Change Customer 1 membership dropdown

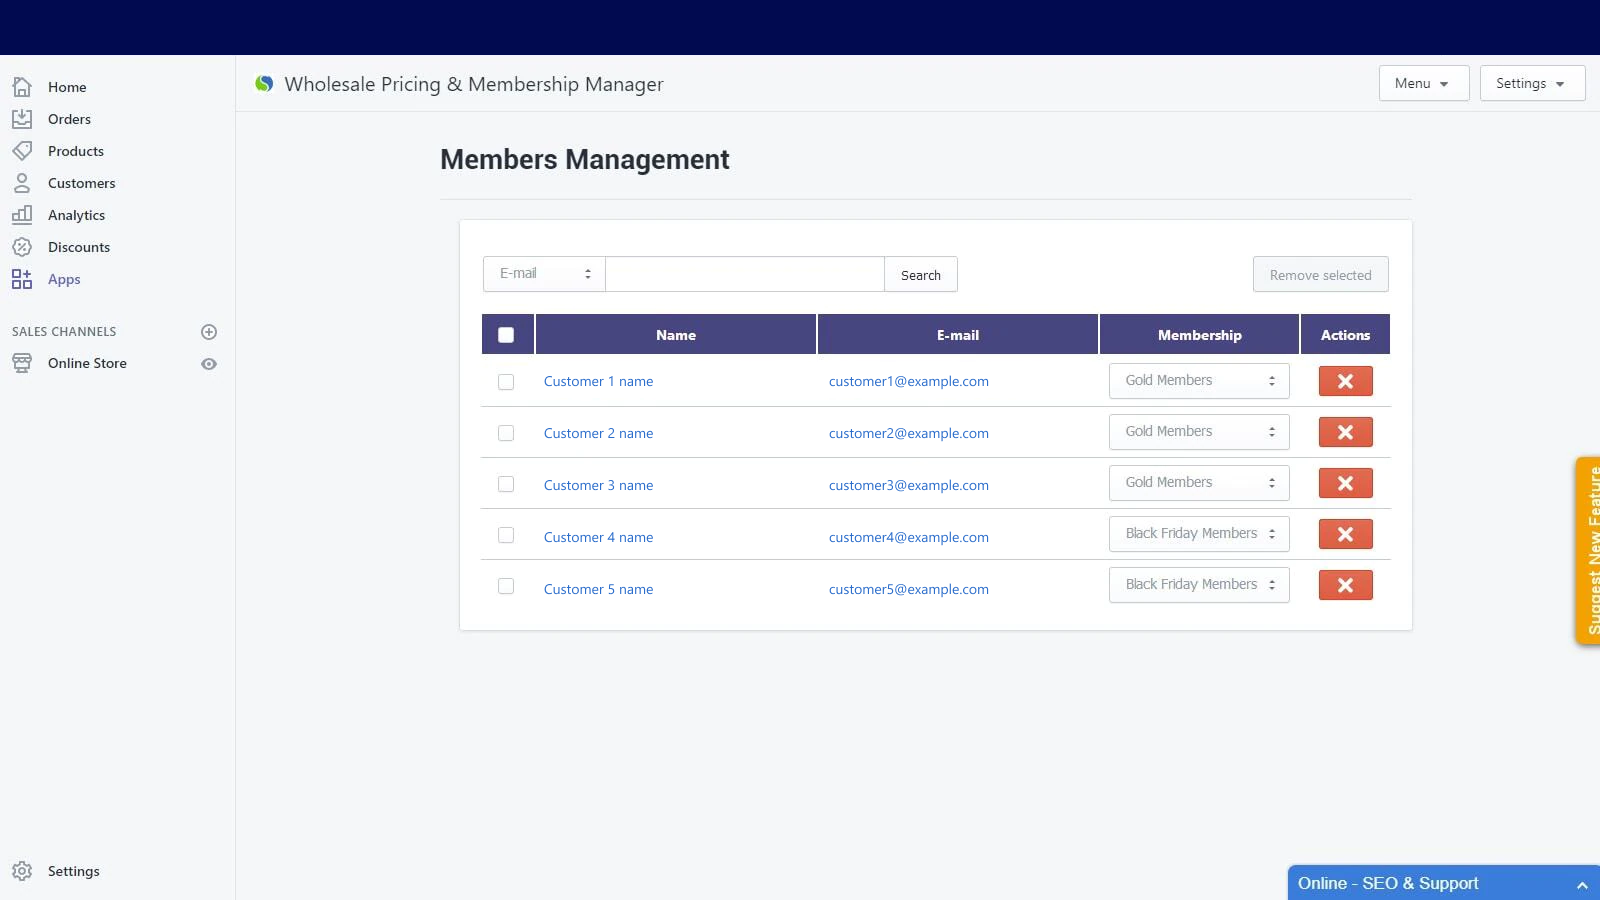[1198, 381]
